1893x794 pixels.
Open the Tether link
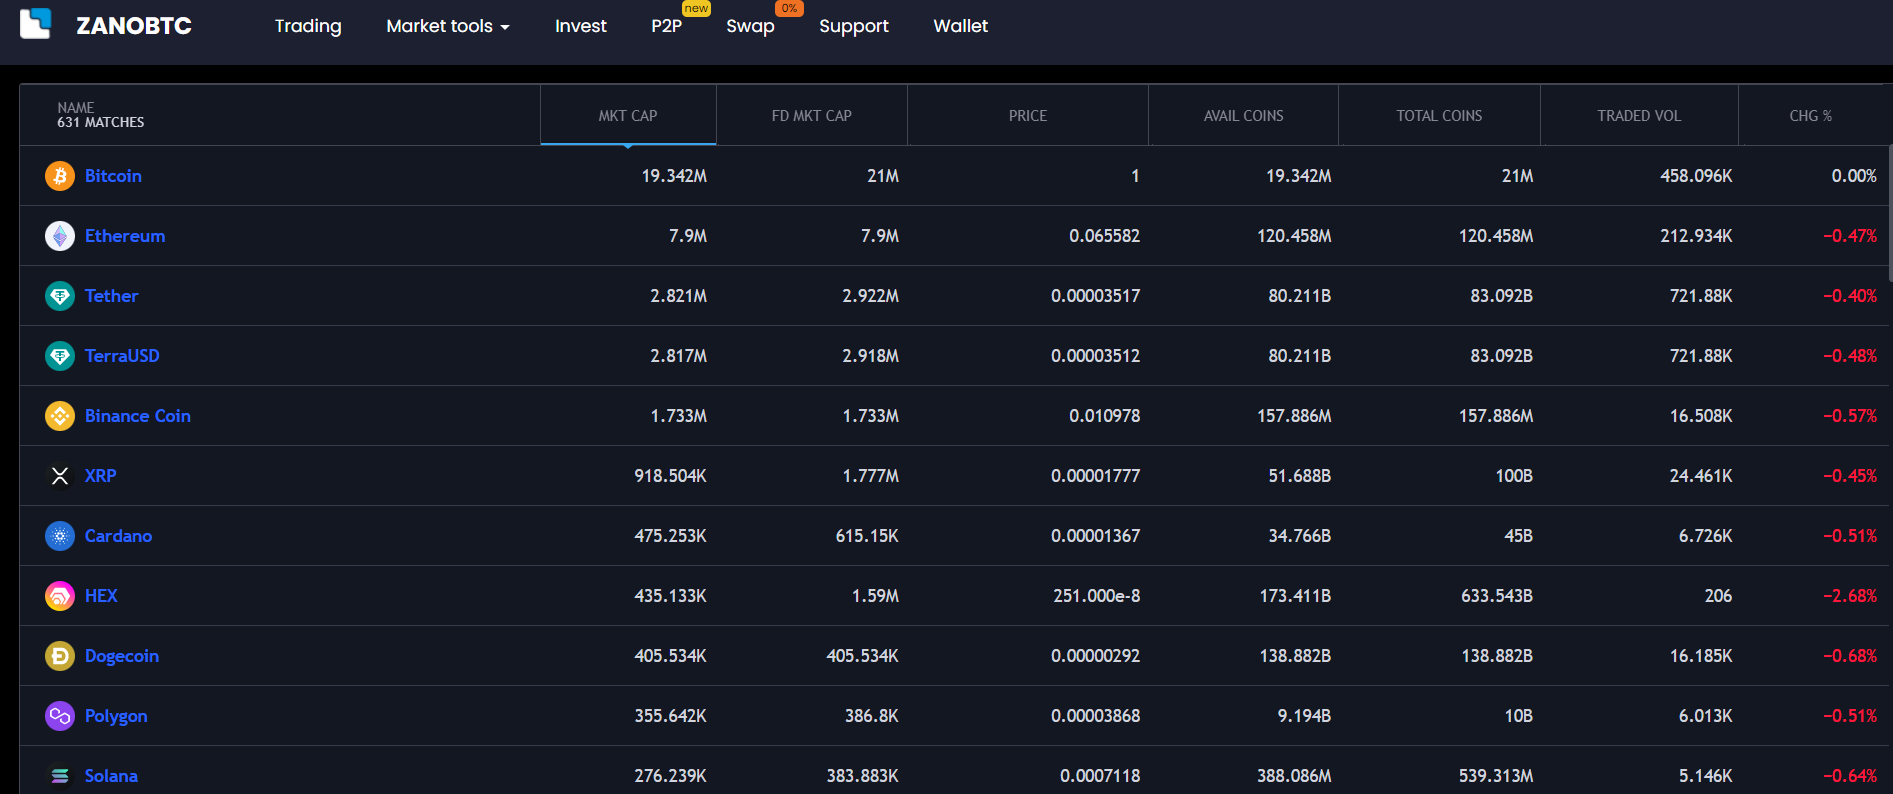(x=111, y=296)
